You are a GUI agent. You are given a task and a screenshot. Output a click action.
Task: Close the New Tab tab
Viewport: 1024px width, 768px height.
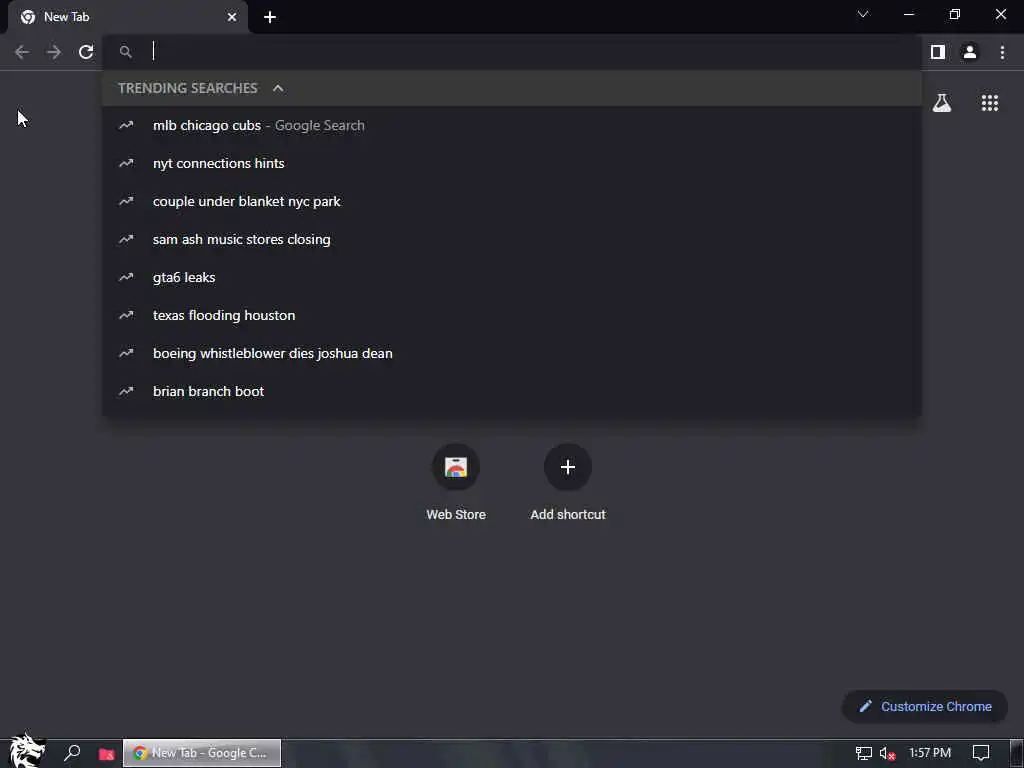(232, 17)
